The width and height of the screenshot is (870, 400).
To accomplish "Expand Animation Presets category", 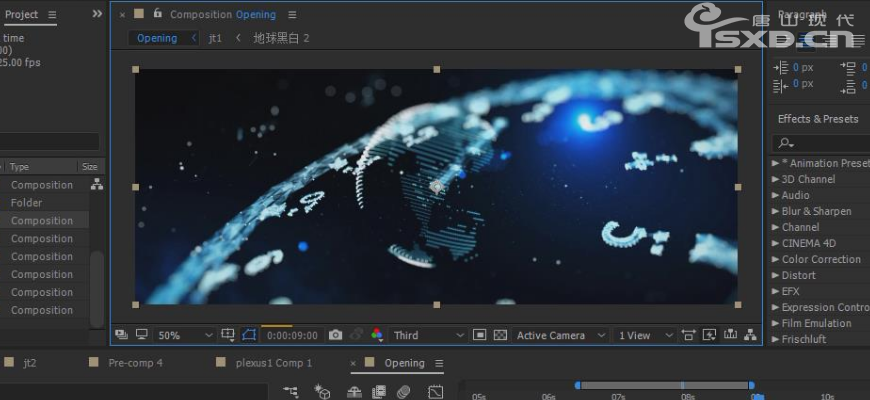I will (x=776, y=163).
